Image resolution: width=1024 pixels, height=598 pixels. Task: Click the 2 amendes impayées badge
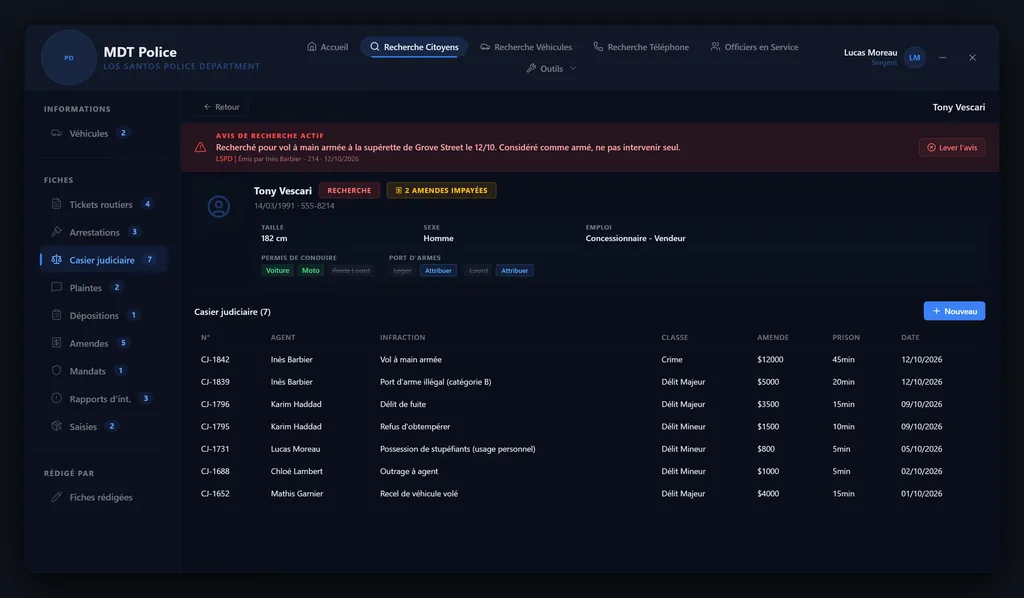tap(441, 191)
